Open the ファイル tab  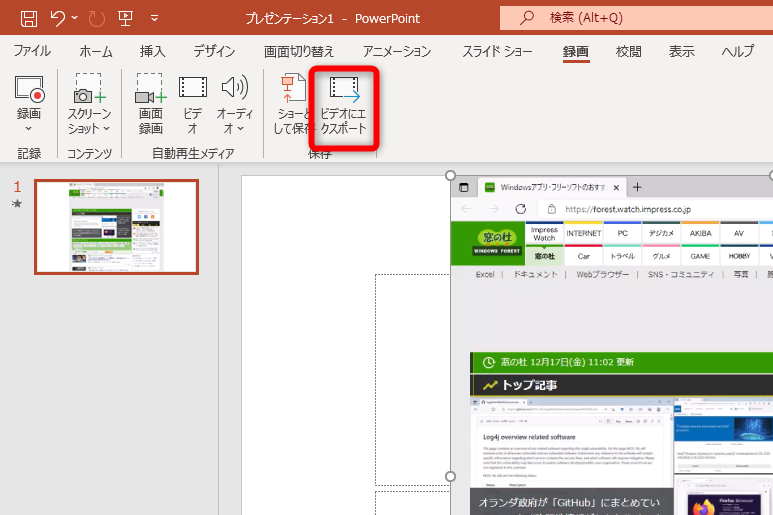(x=32, y=51)
